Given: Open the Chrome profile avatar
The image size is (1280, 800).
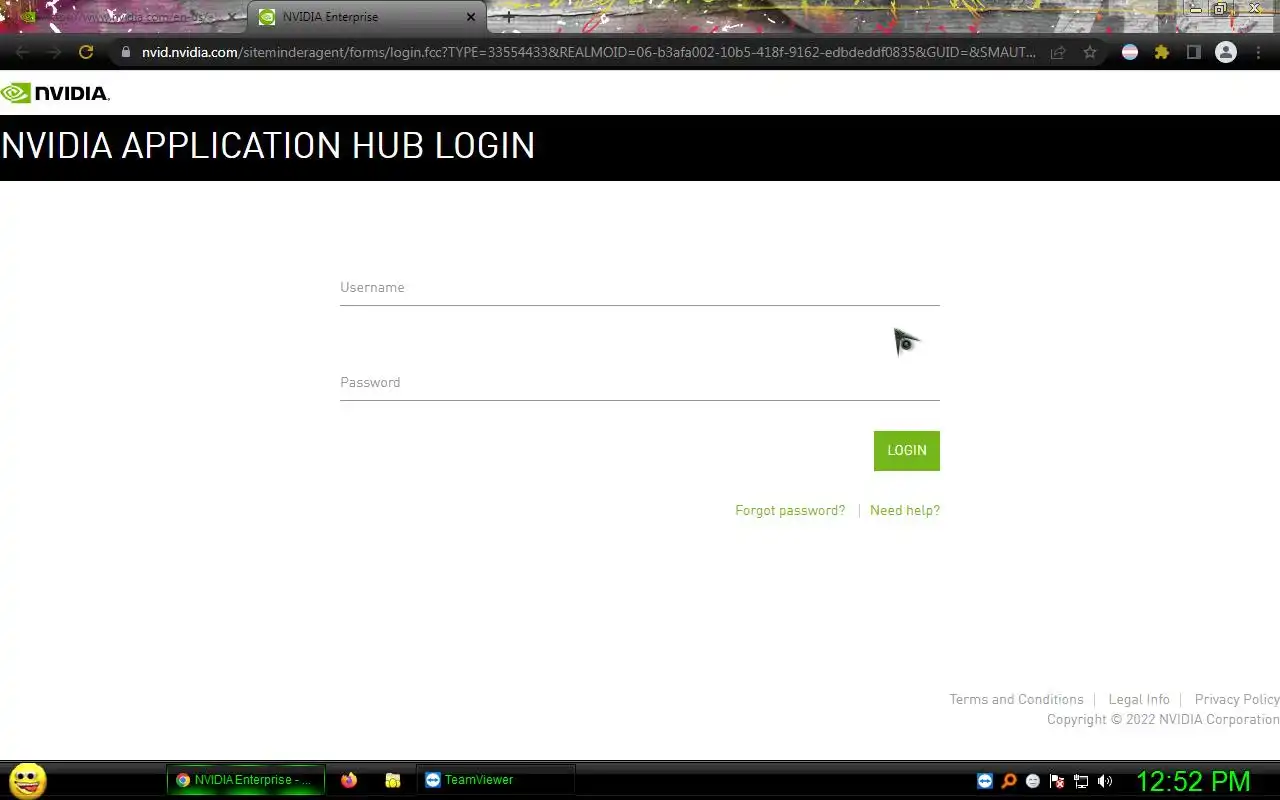Looking at the screenshot, I should [x=1226, y=52].
